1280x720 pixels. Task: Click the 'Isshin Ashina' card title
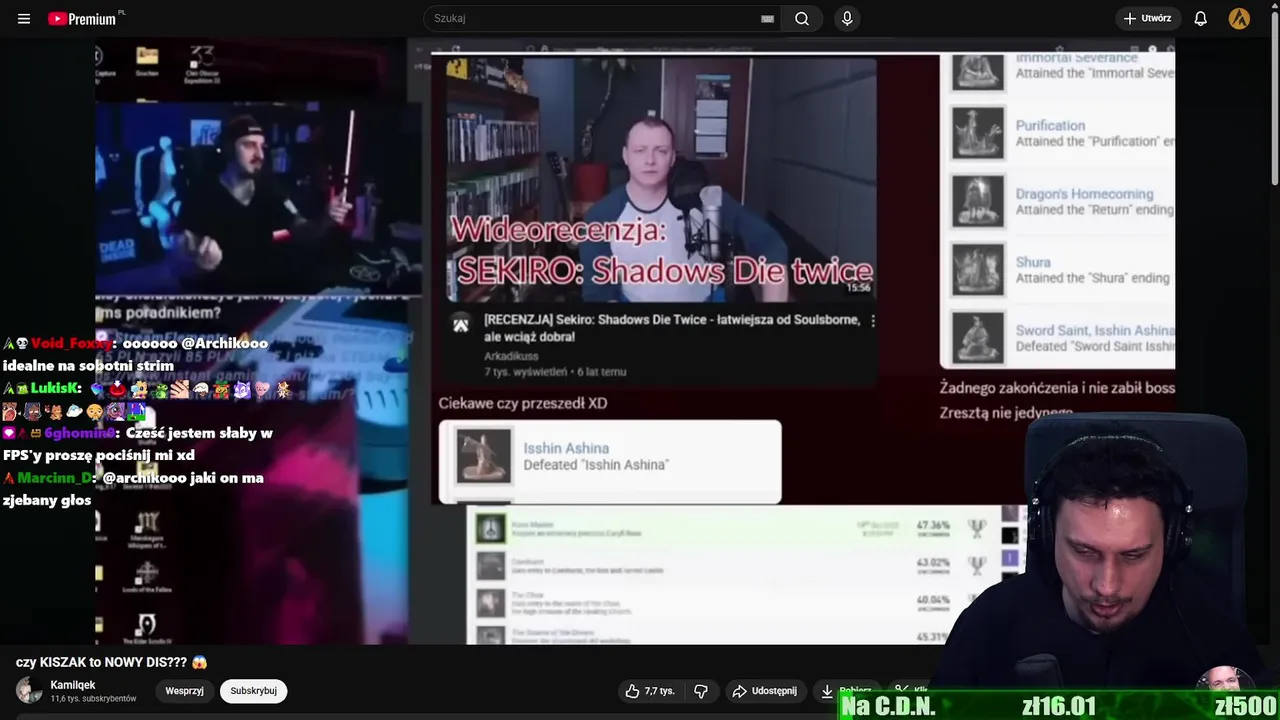(566, 448)
